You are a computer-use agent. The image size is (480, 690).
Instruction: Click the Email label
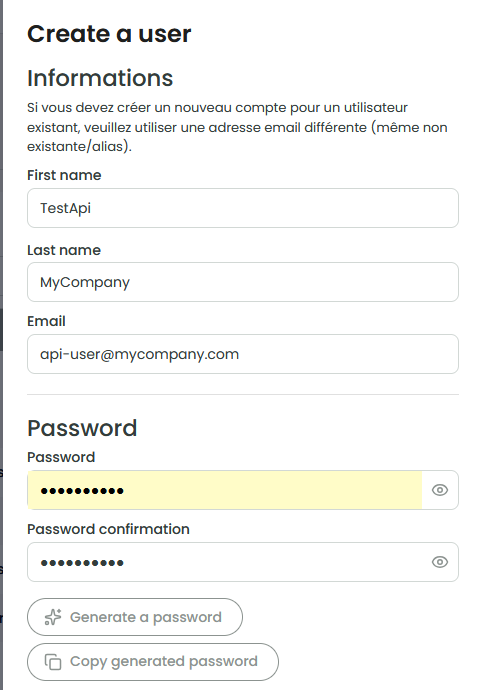[46, 321]
